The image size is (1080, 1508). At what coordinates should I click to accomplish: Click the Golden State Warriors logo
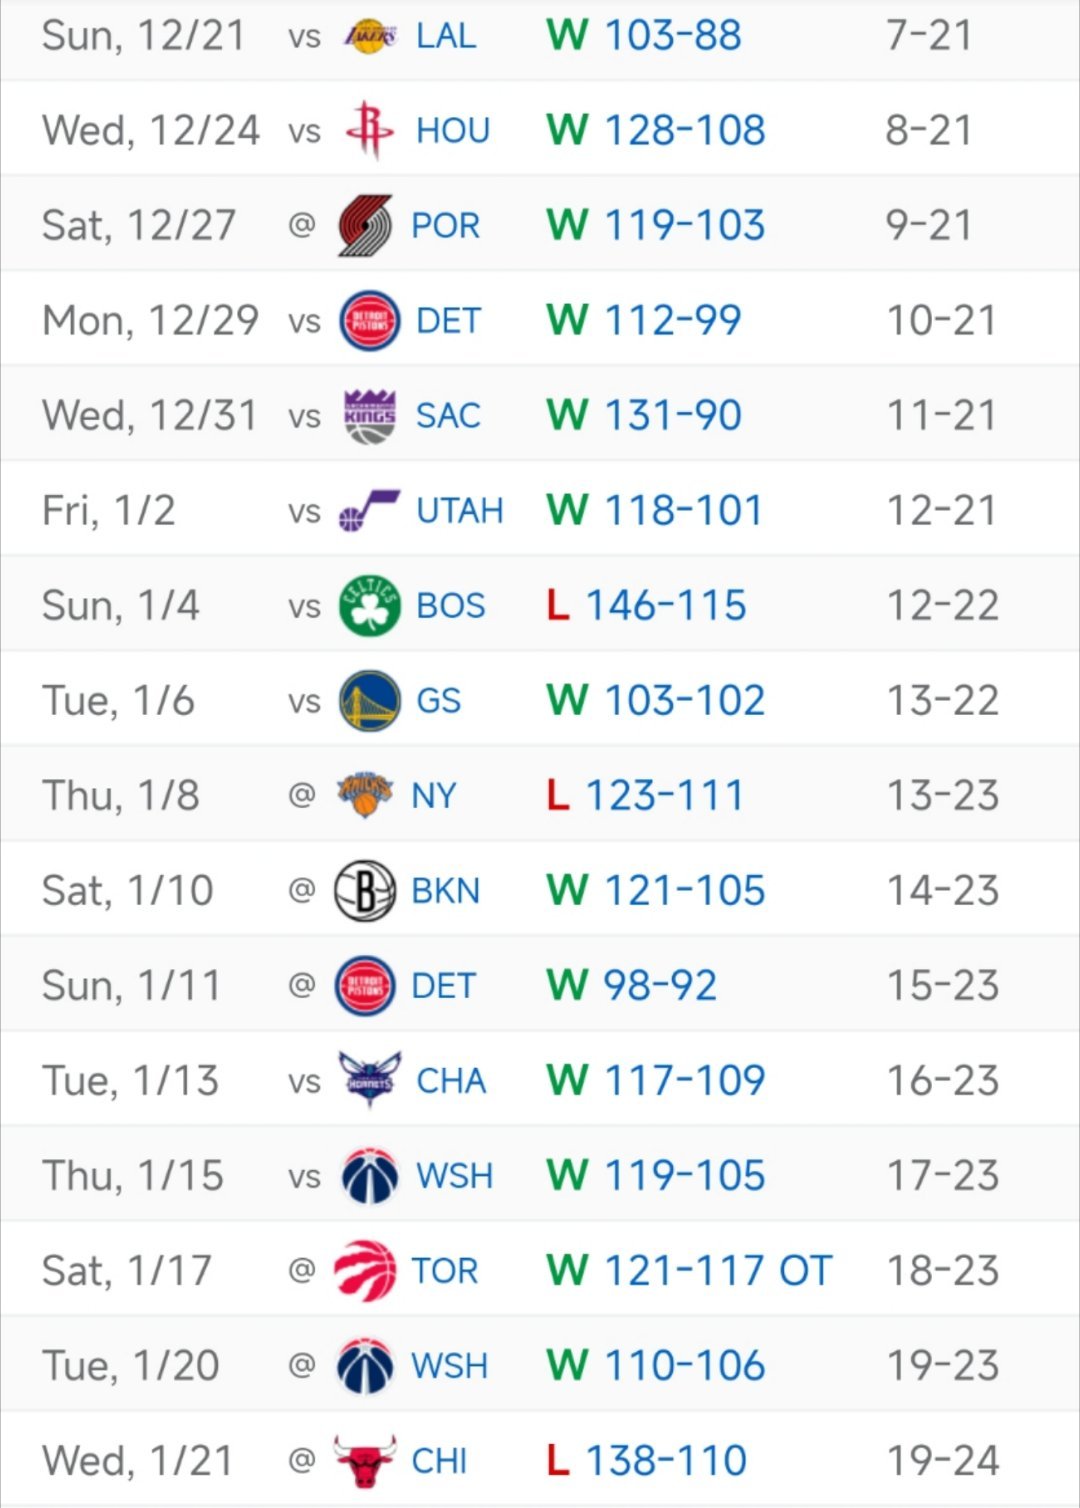[369, 701]
